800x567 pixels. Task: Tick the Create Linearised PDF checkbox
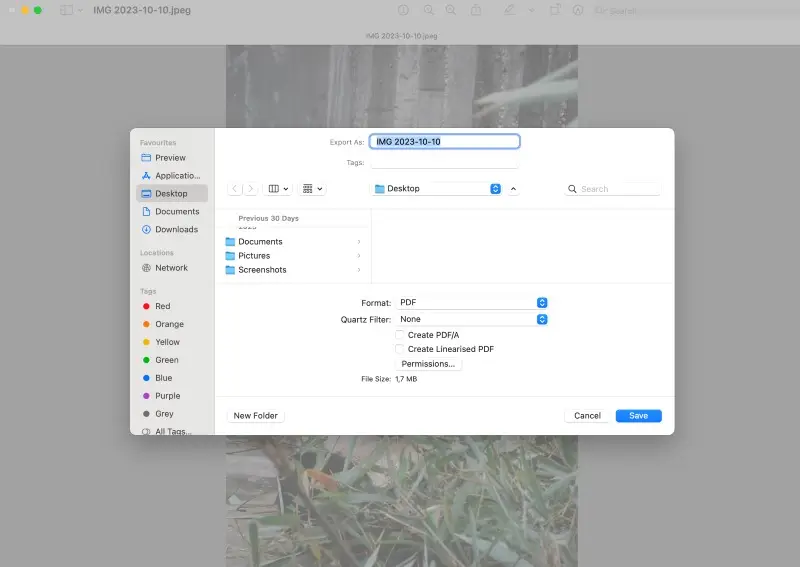pyautogui.click(x=399, y=349)
